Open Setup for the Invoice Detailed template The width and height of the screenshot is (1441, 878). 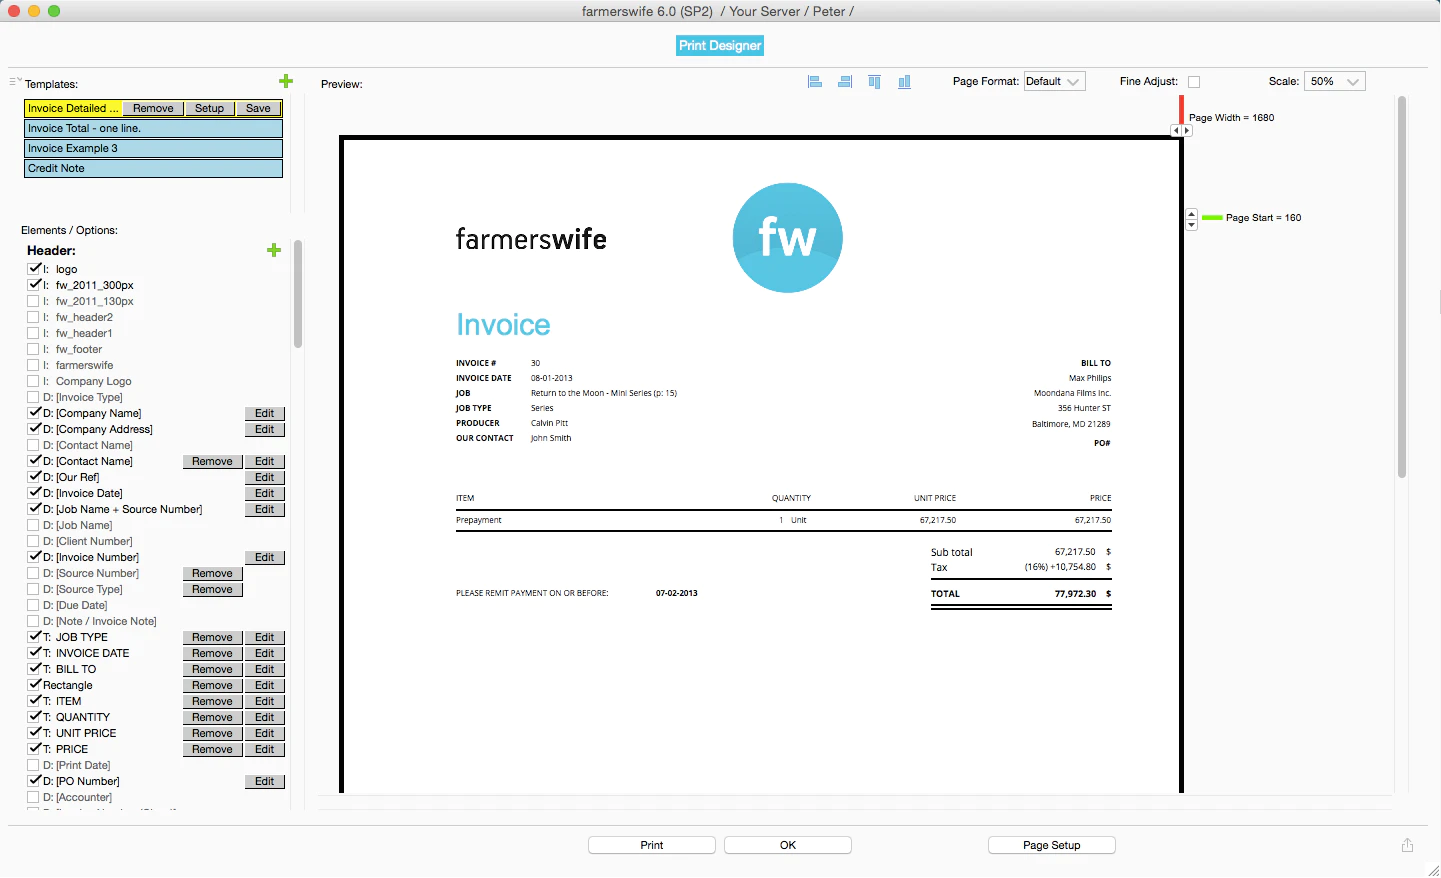click(x=210, y=108)
